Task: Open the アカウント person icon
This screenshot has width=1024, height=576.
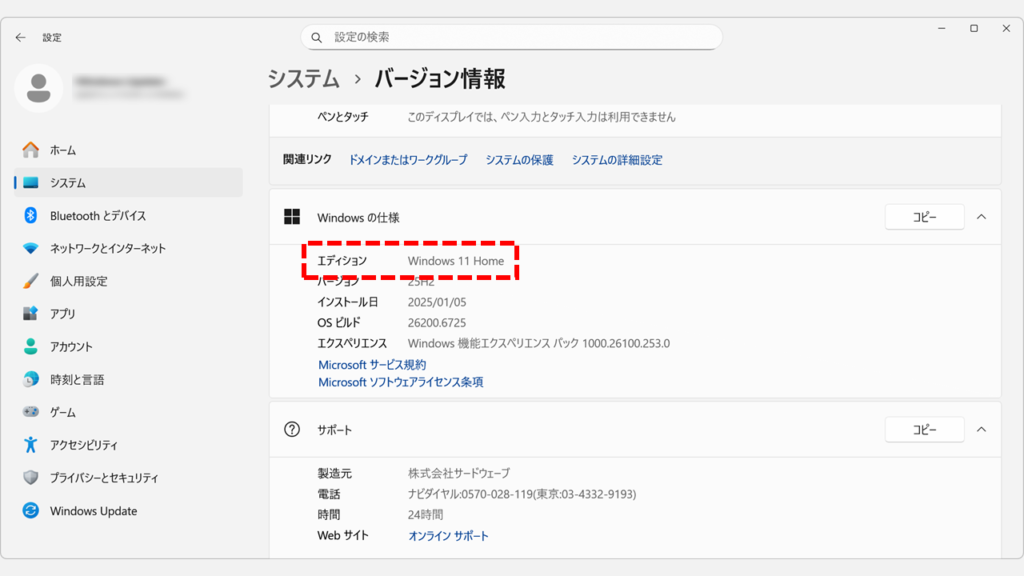Action: 31,347
